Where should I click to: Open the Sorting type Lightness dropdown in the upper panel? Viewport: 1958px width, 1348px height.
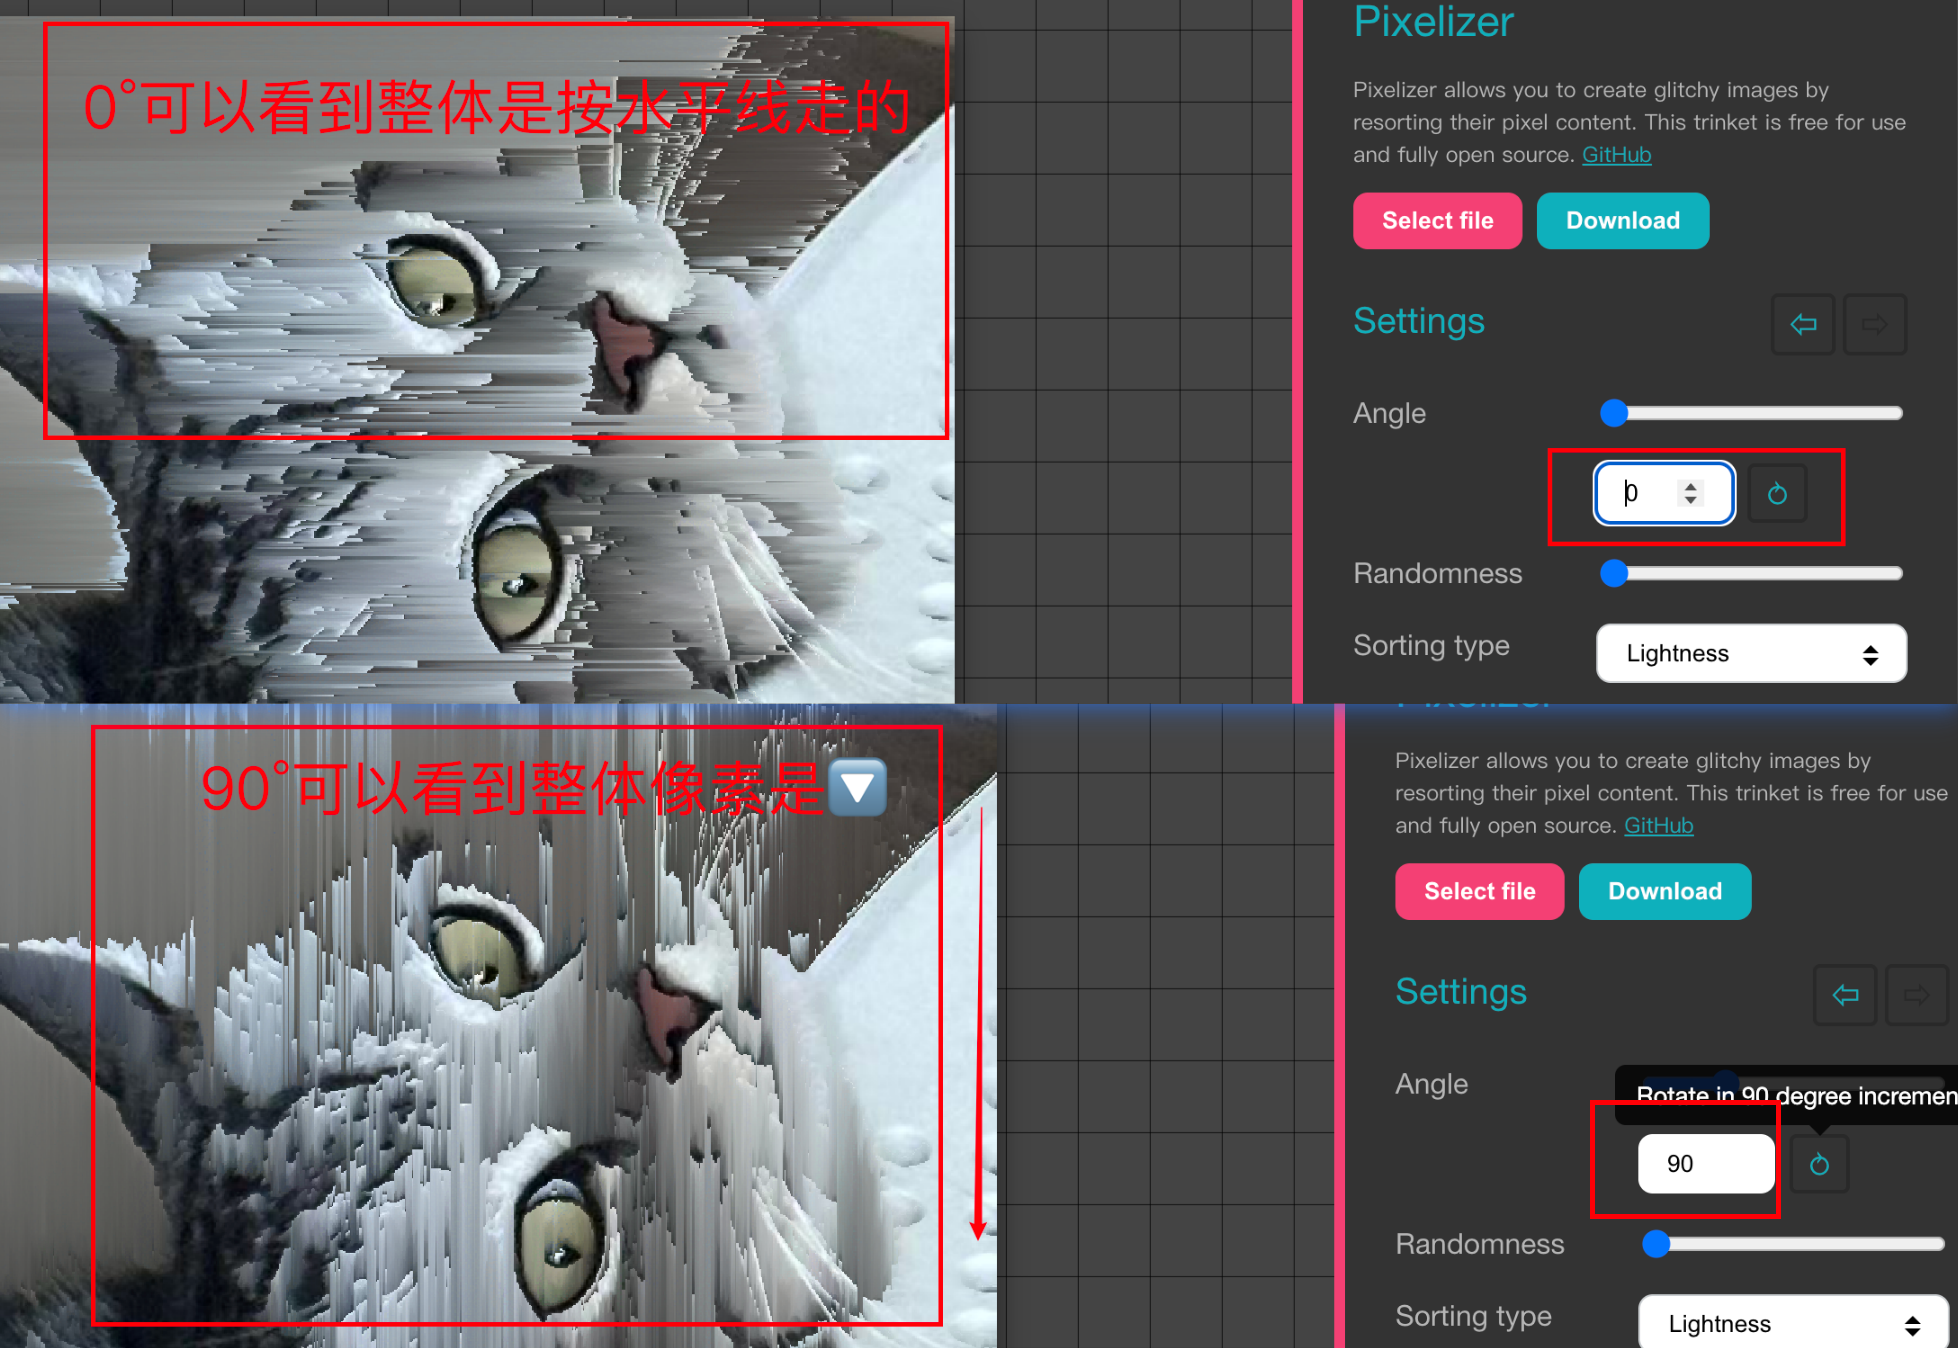tap(1751, 653)
